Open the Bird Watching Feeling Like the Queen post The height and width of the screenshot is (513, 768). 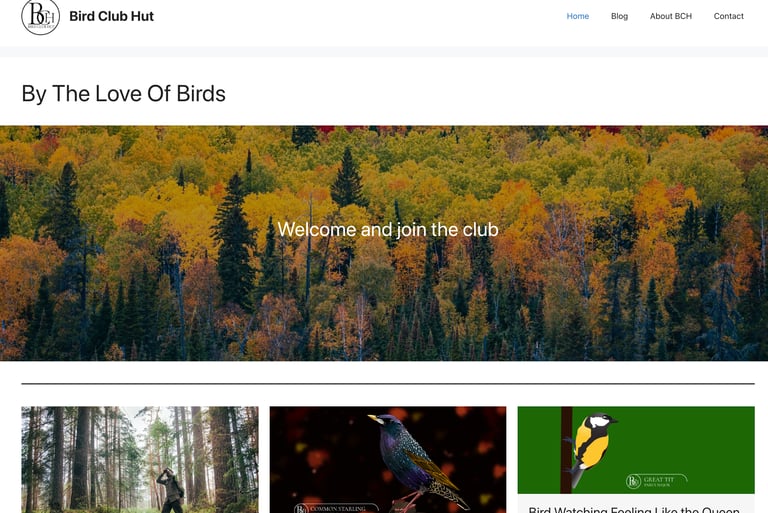tap(634, 509)
